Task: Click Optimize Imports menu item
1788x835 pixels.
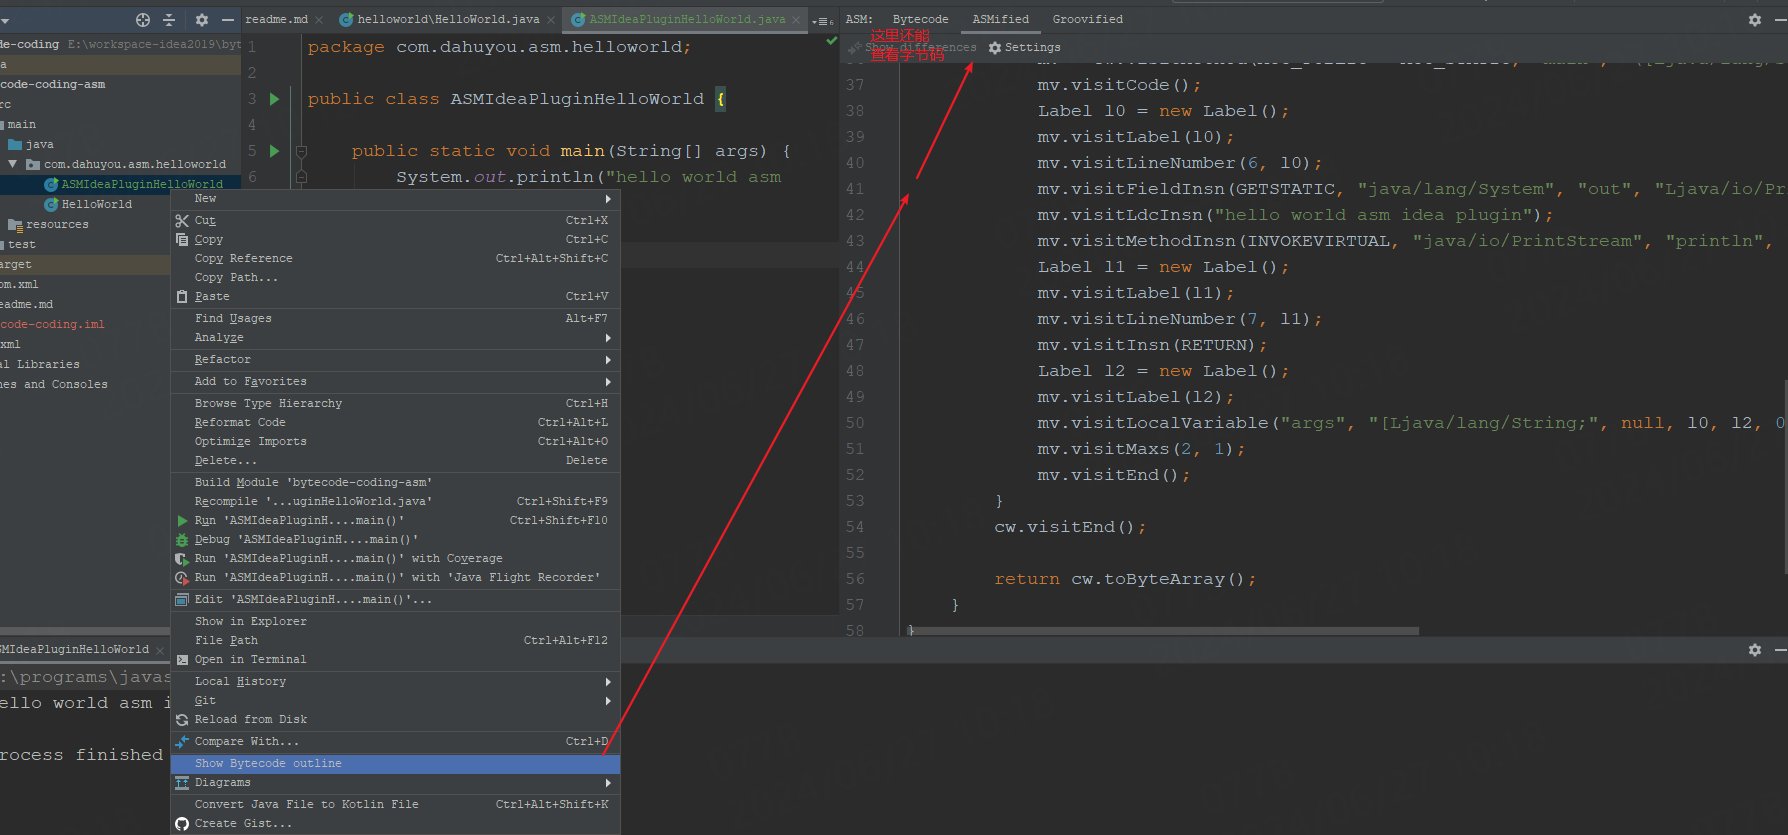Action: tap(395, 441)
